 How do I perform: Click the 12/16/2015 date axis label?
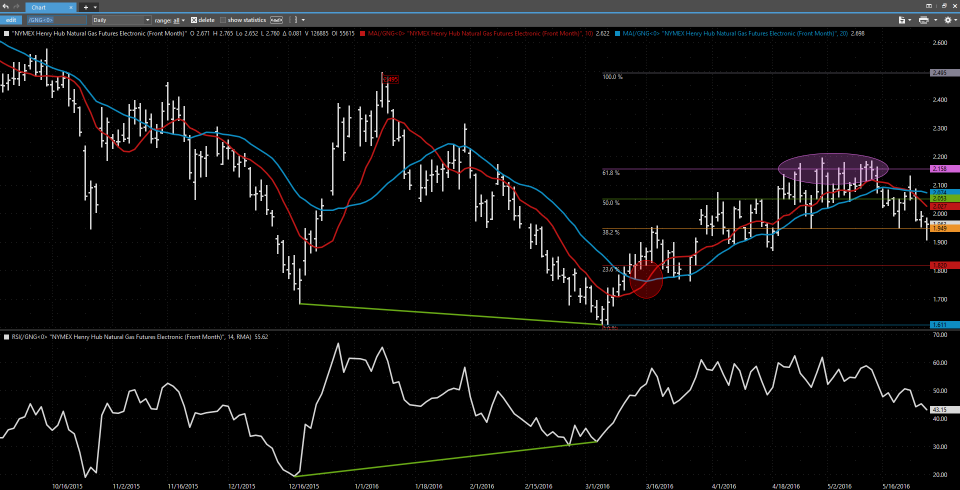pos(304,485)
